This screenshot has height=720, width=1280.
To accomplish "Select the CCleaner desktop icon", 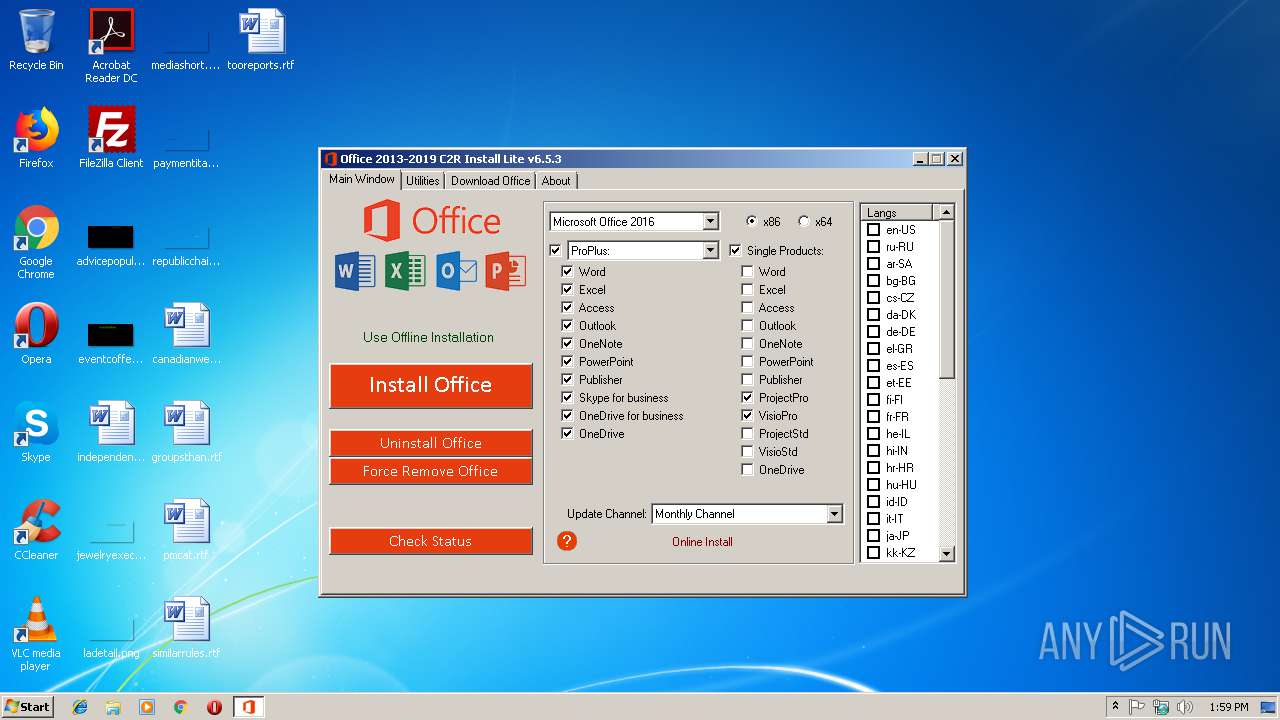I will pos(36,530).
